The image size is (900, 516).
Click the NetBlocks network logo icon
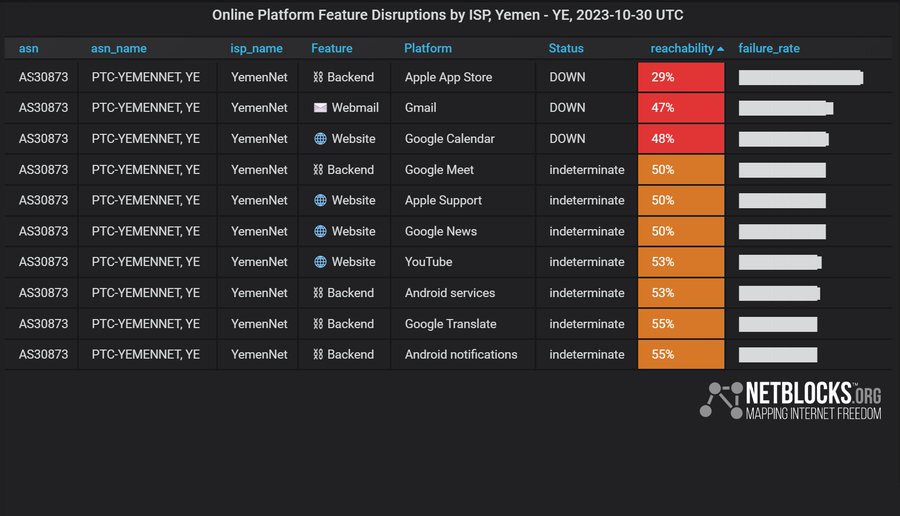tap(720, 399)
